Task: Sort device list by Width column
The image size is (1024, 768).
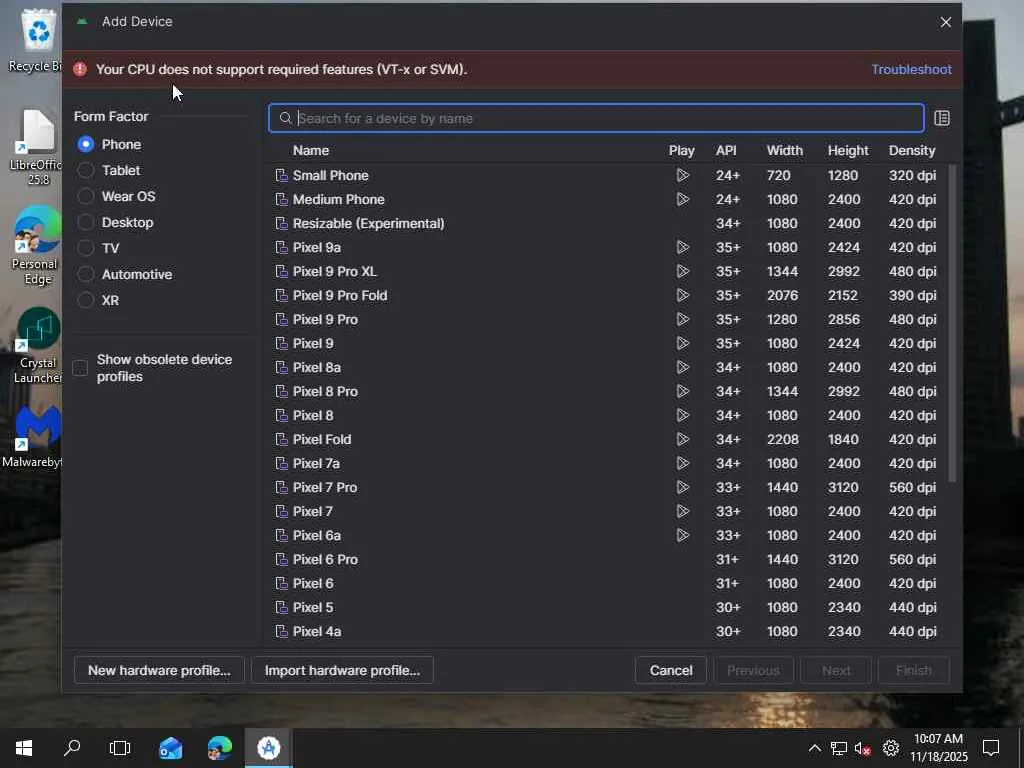Action: click(x=784, y=150)
